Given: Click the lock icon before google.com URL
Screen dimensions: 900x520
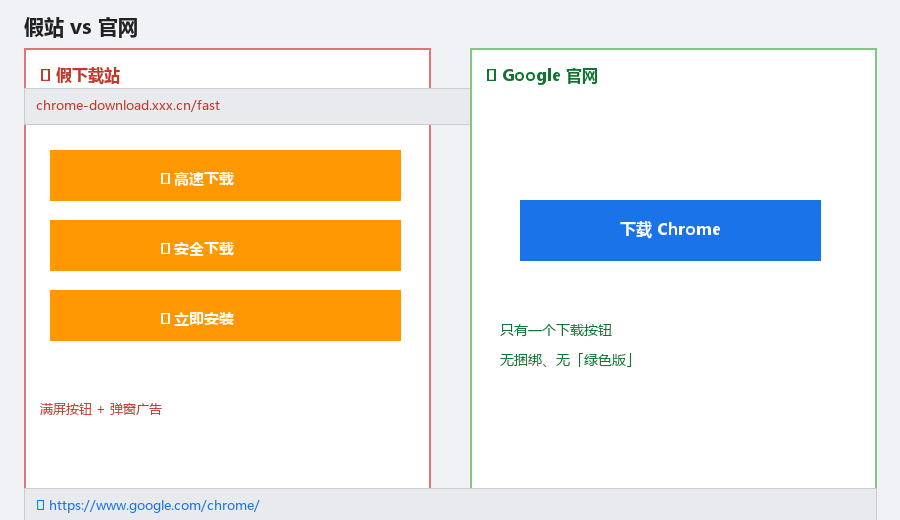Looking at the screenshot, I should point(40,505).
